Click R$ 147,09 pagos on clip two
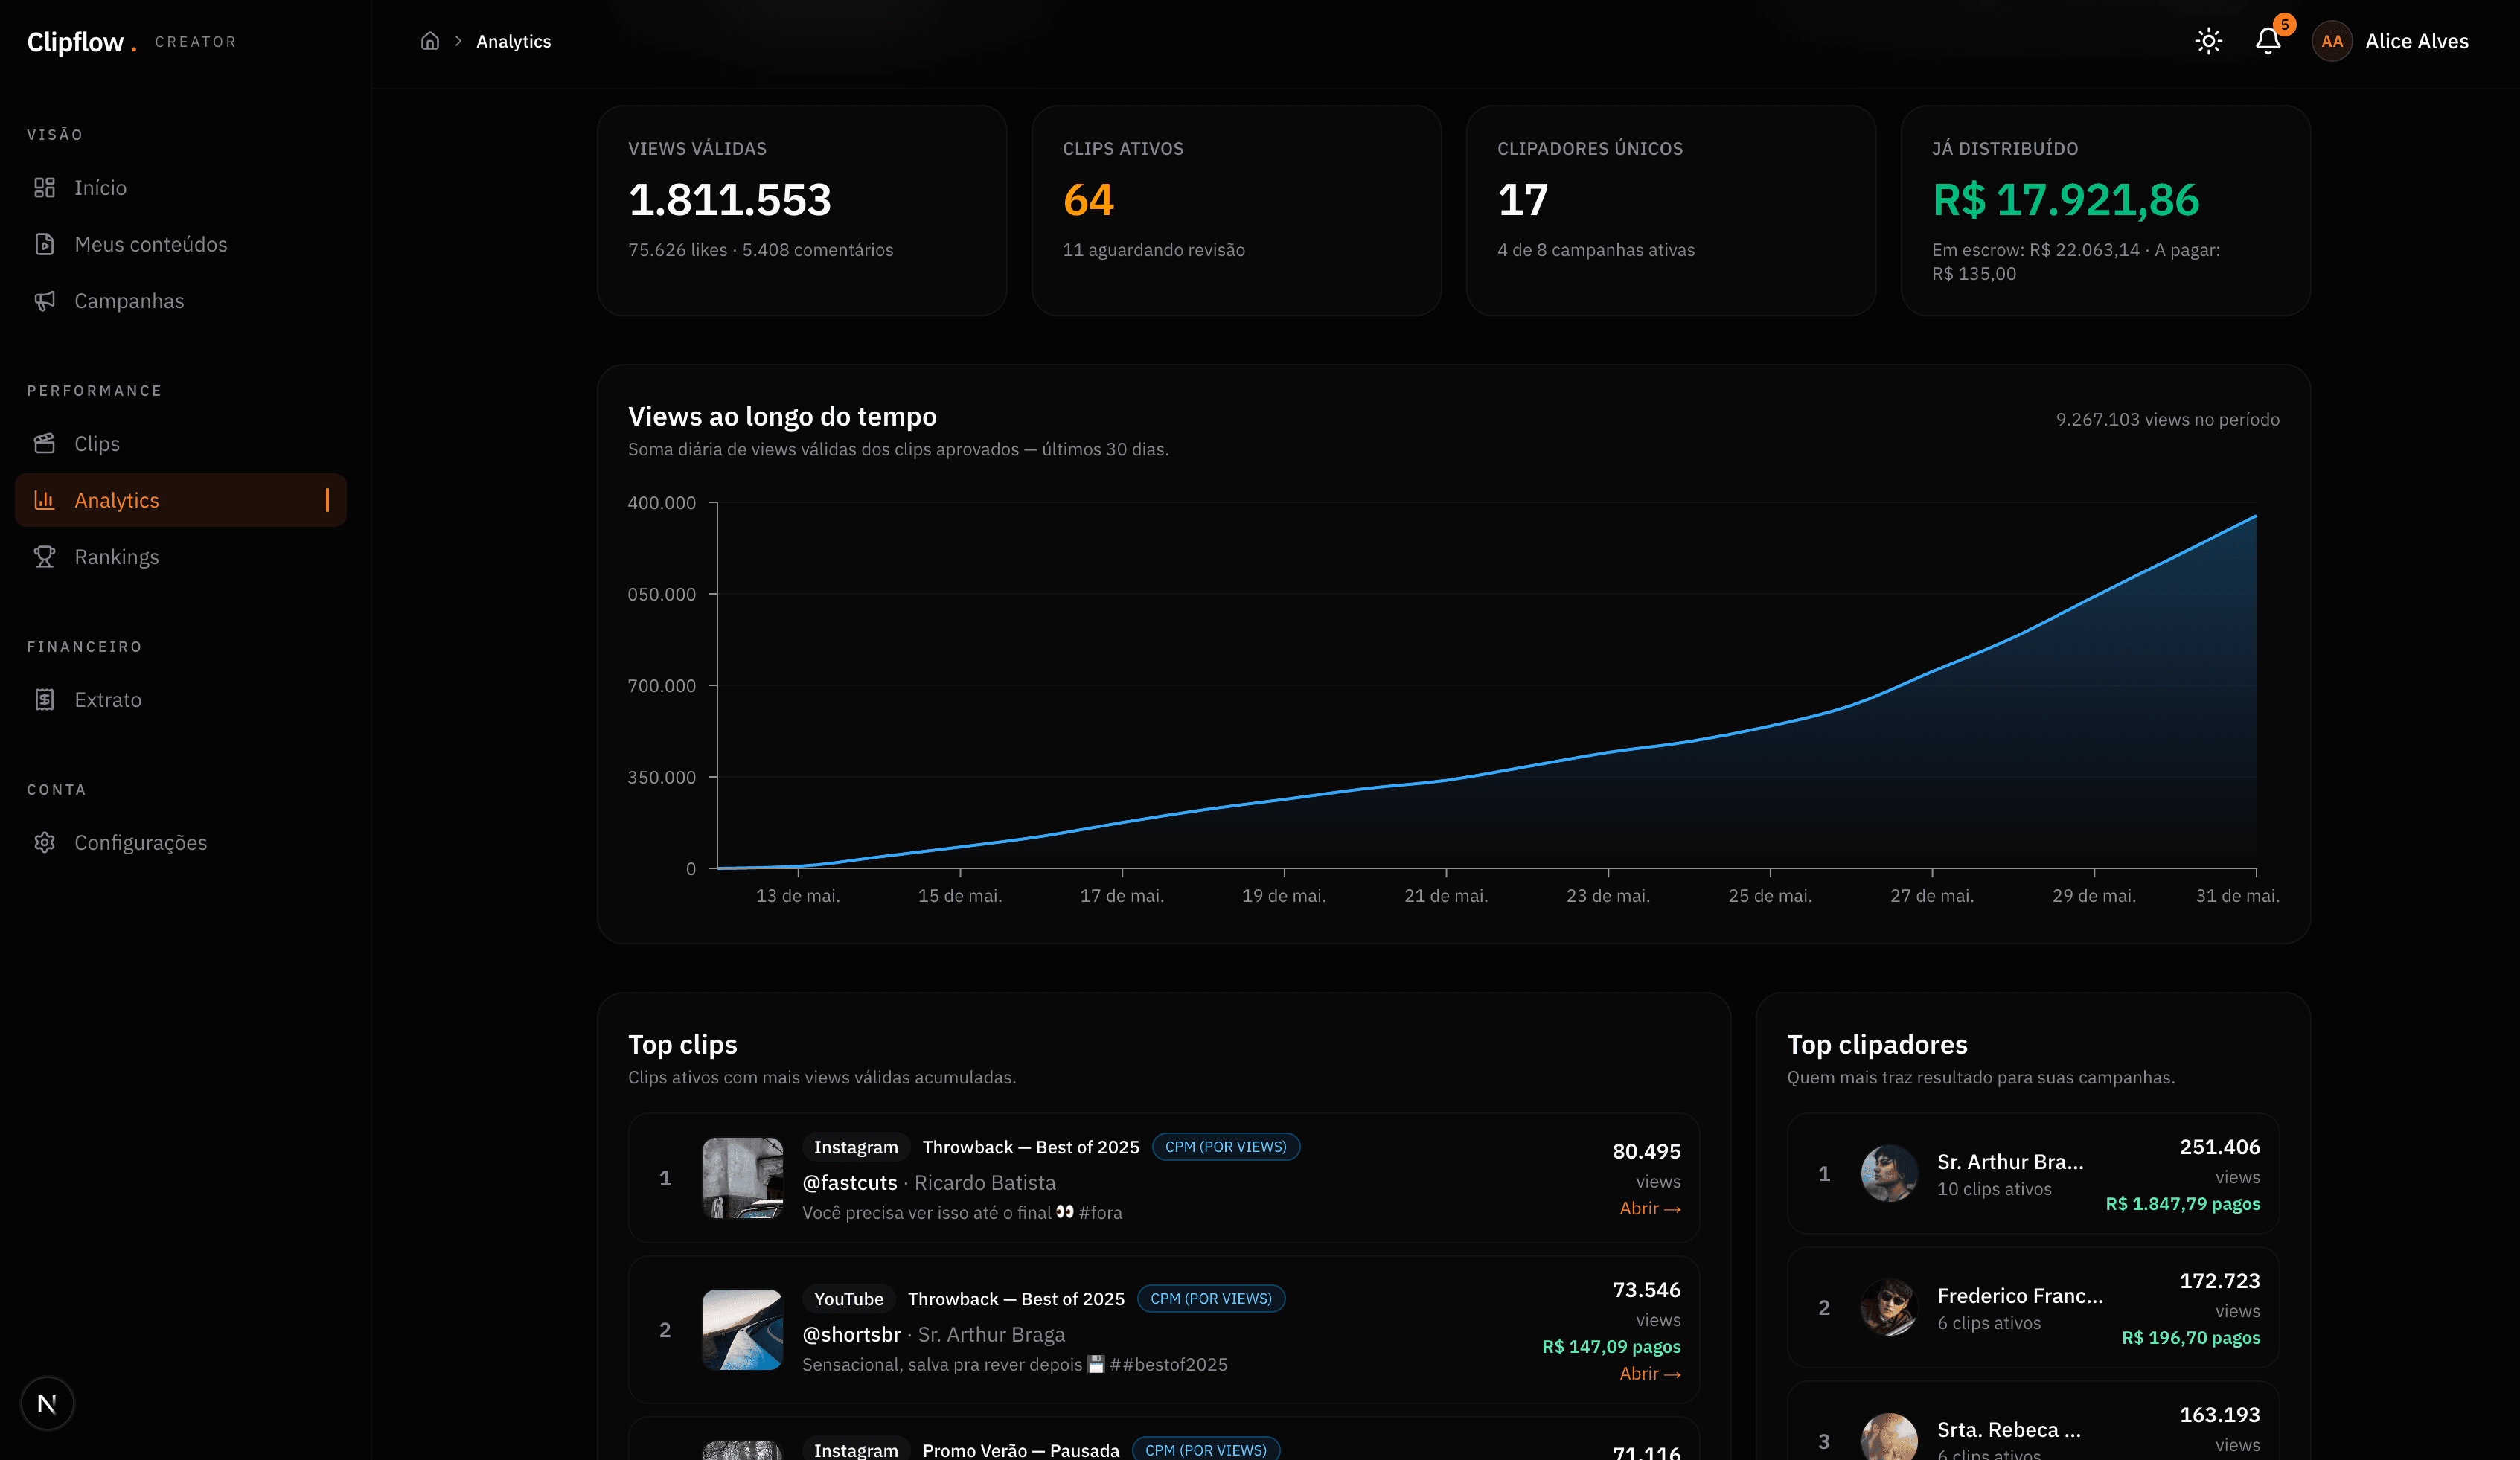This screenshot has height=1460, width=2520. [x=1611, y=1347]
